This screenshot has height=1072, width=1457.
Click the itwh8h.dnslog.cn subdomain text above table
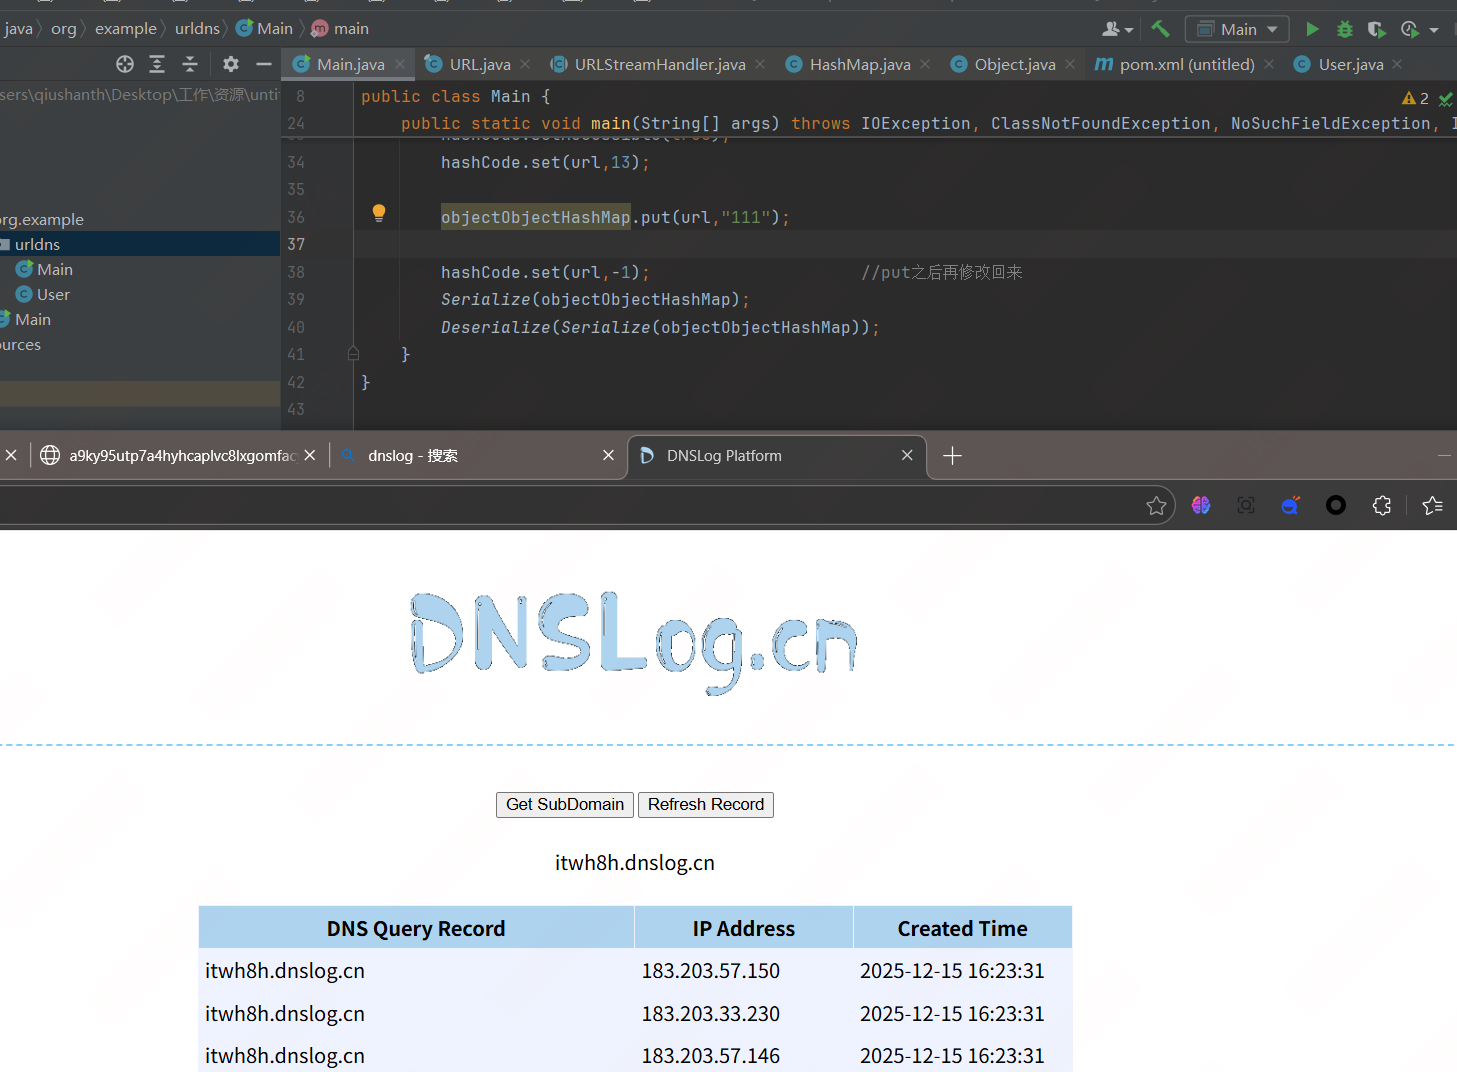point(635,863)
